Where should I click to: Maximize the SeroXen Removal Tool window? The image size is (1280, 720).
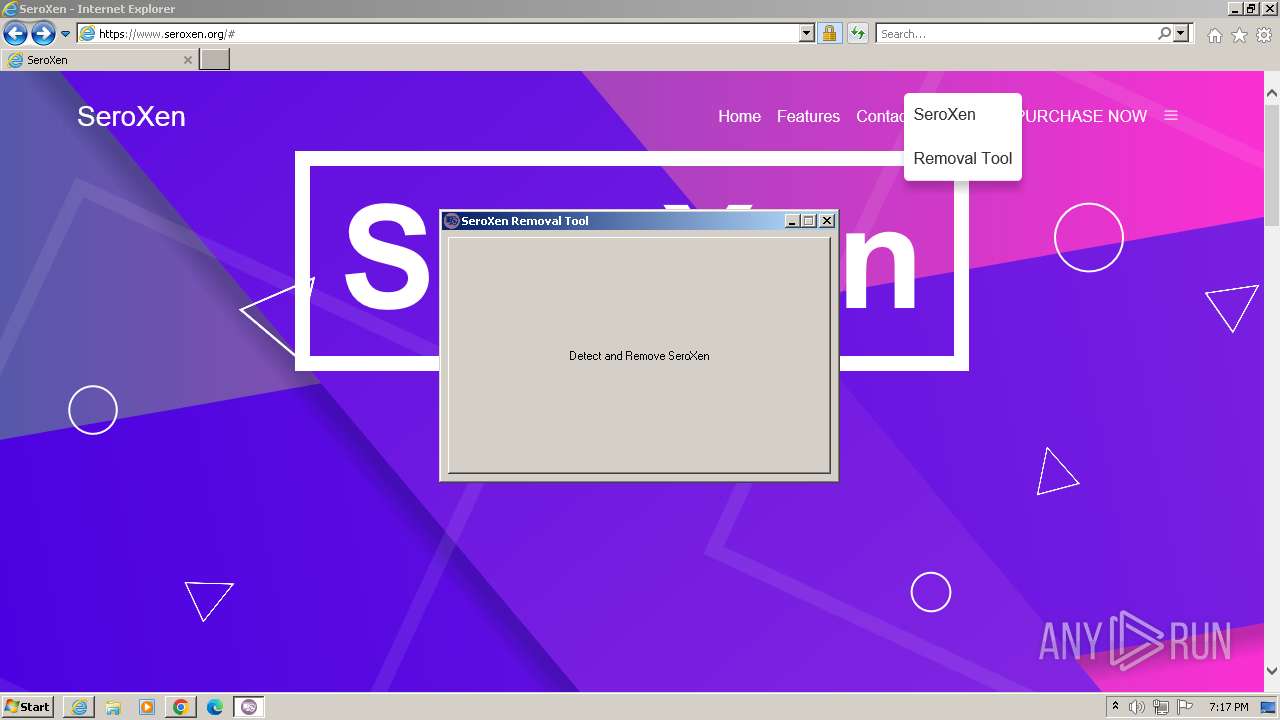[x=809, y=221]
